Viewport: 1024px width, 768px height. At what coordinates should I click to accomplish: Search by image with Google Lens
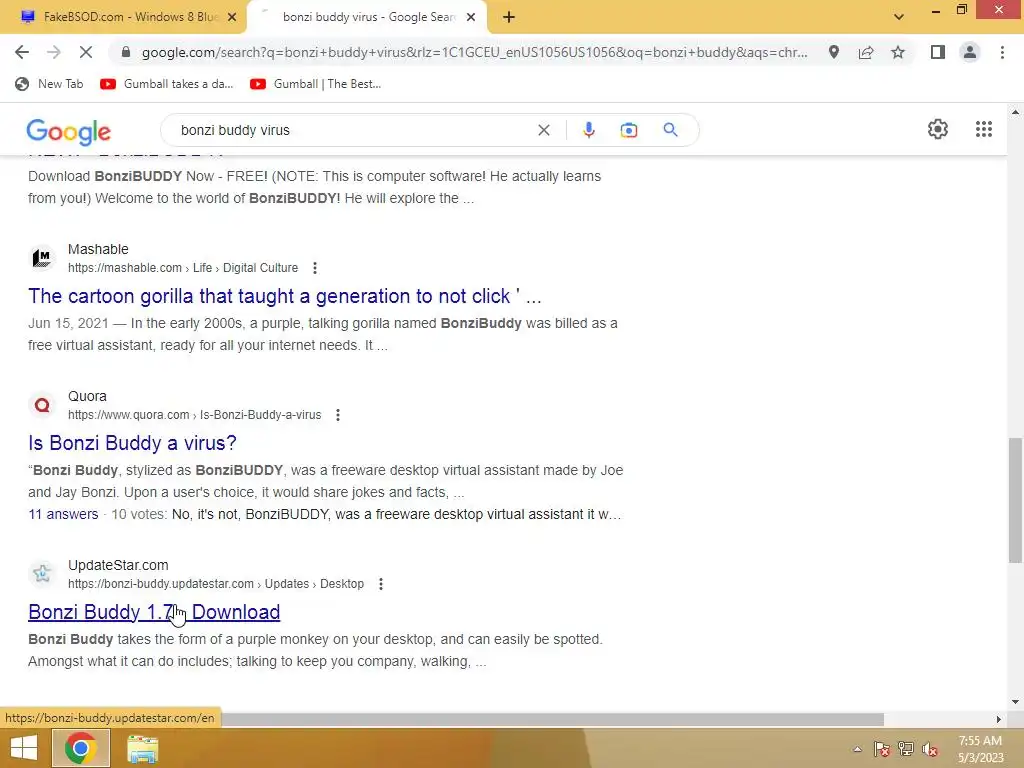[629, 130]
